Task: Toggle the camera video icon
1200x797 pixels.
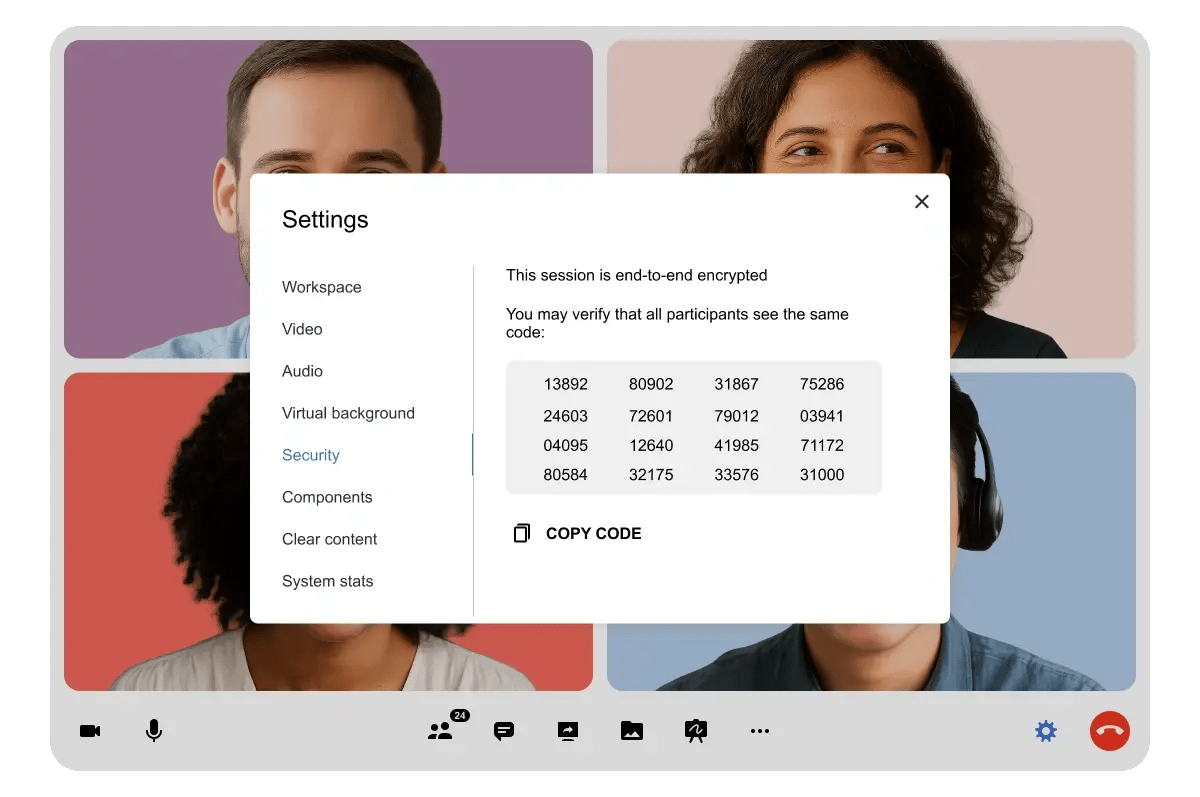Action: pyautogui.click(x=90, y=731)
